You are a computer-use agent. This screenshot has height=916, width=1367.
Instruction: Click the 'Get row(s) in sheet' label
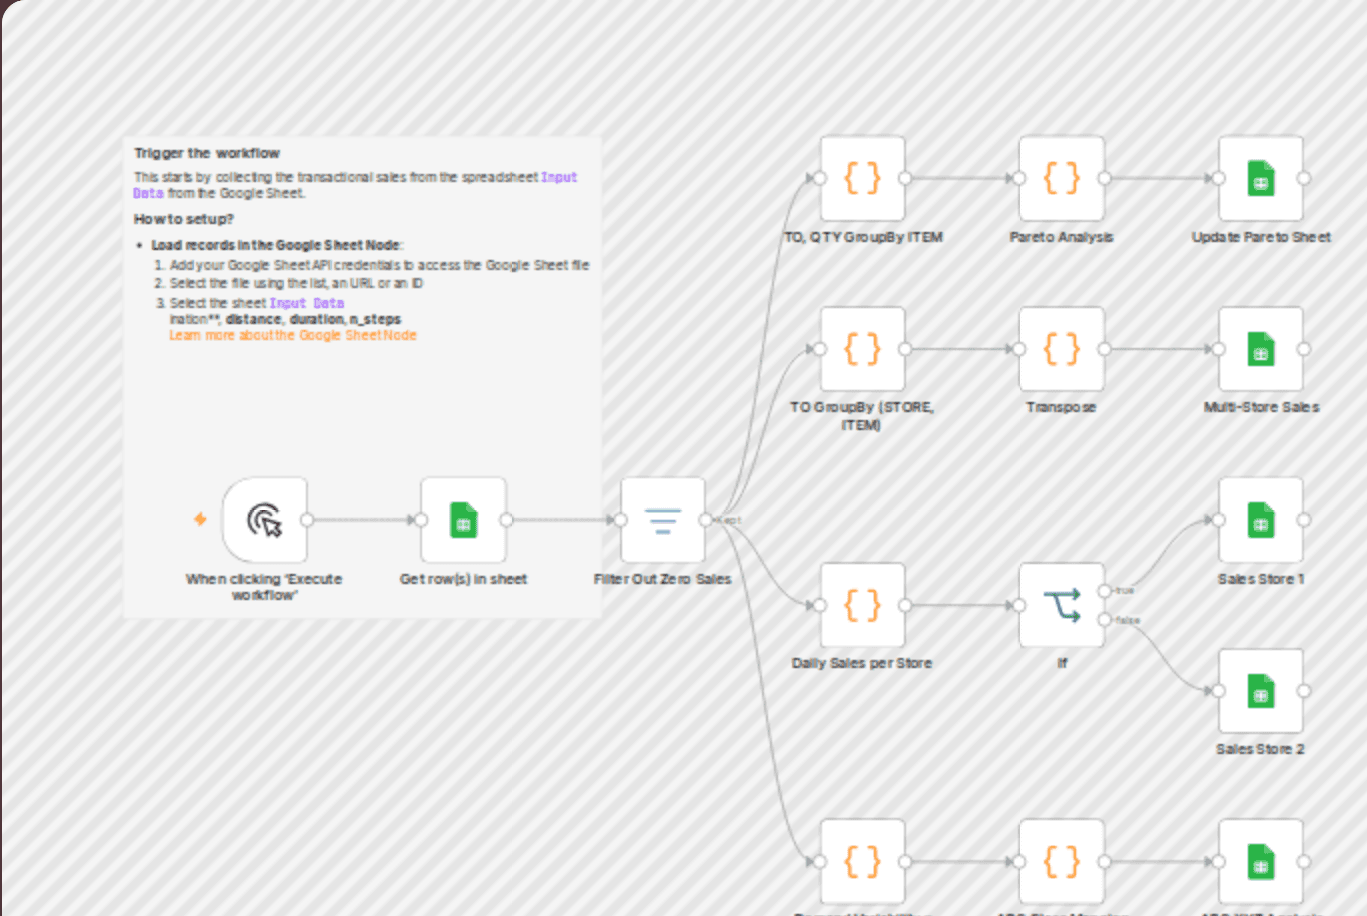click(x=463, y=579)
